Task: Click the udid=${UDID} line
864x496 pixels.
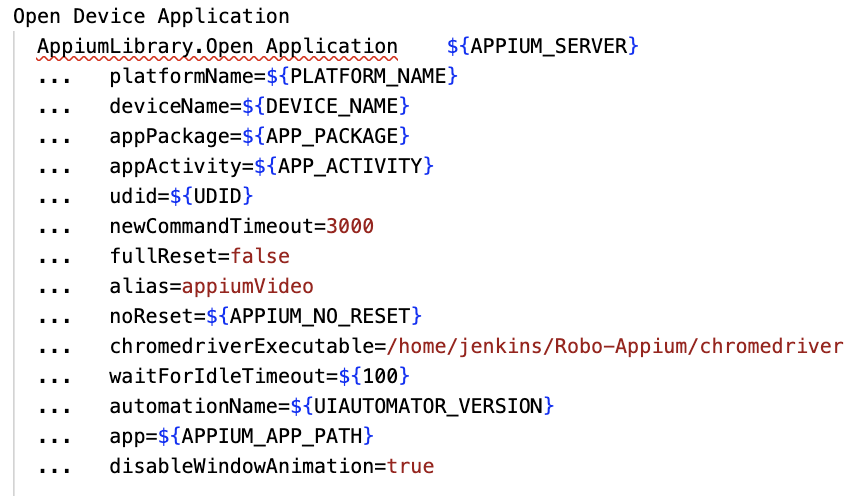Action: pos(181,196)
